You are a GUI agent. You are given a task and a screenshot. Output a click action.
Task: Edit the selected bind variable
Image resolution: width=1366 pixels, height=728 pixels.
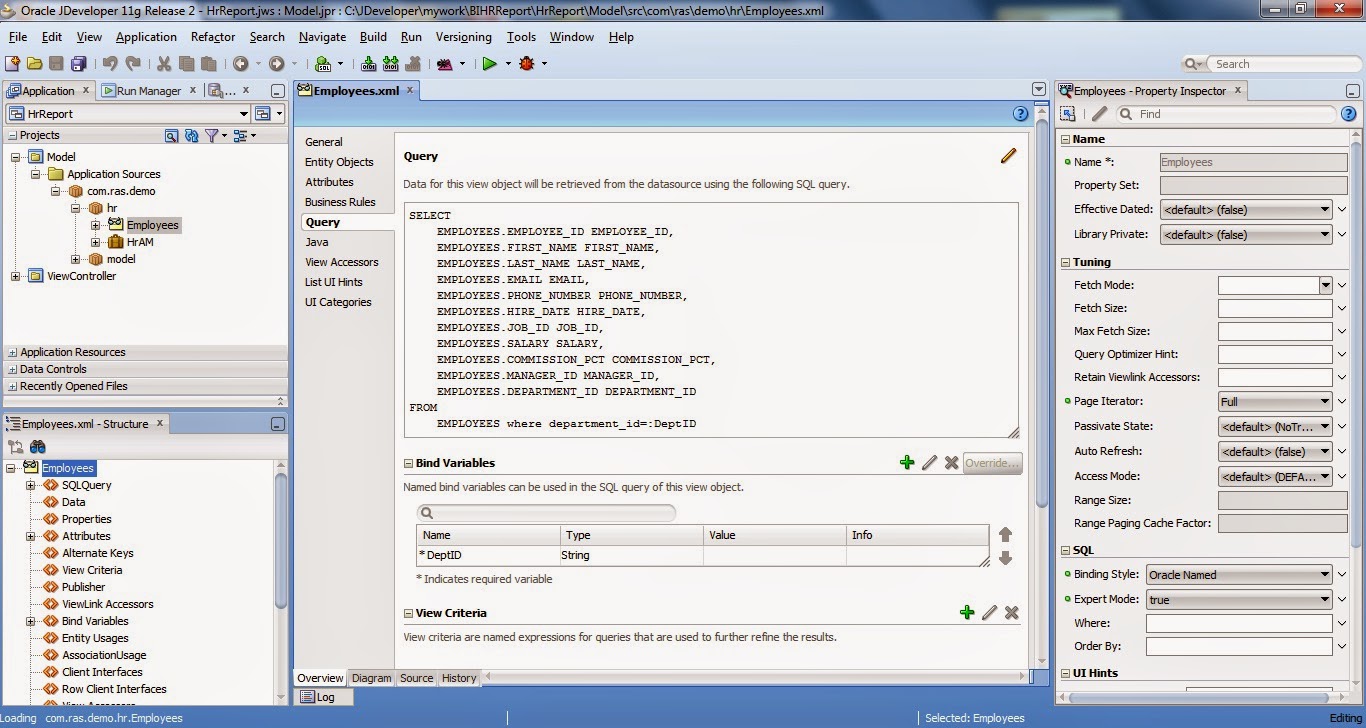tap(930, 462)
